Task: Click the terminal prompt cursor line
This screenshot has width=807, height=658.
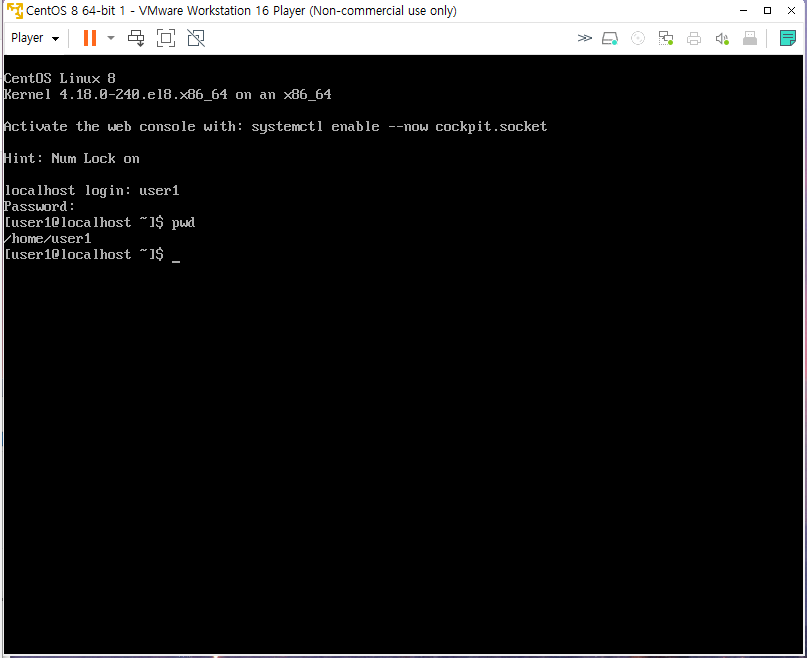Action: (92, 255)
